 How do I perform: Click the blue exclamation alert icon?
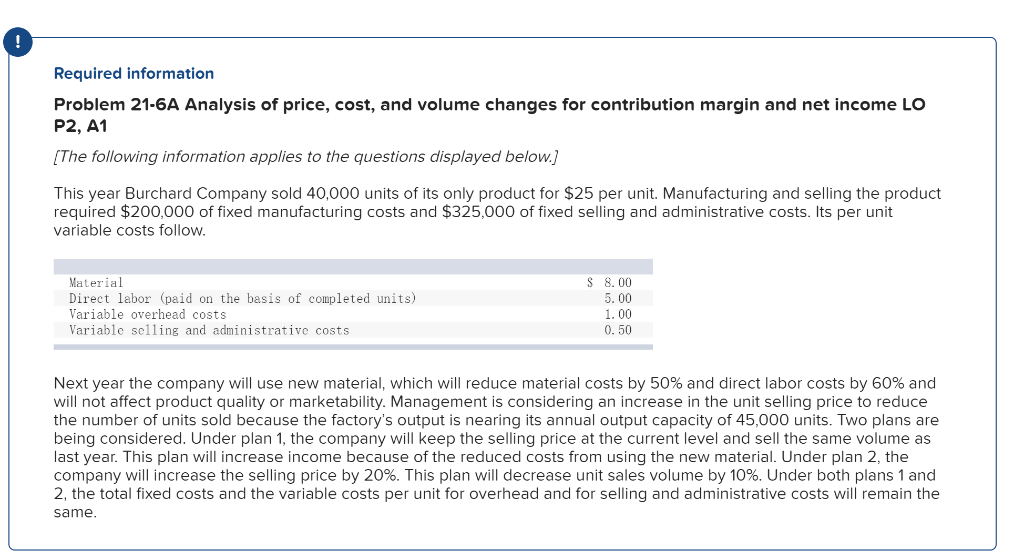(17, 43)
